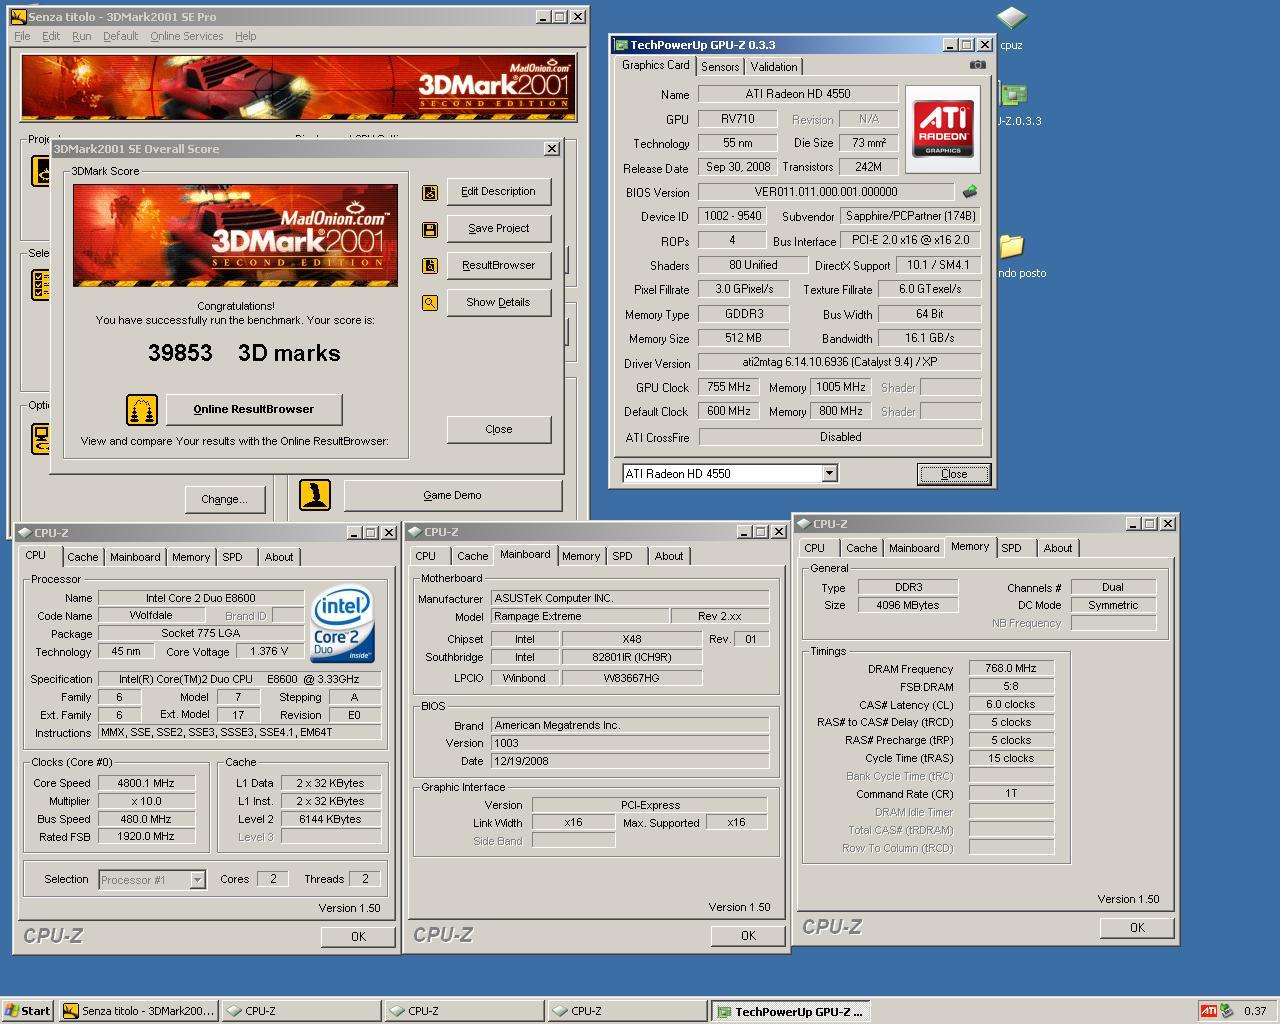Open the SPD tab in the Mainboard CPU-Z window

coord(622,556)
